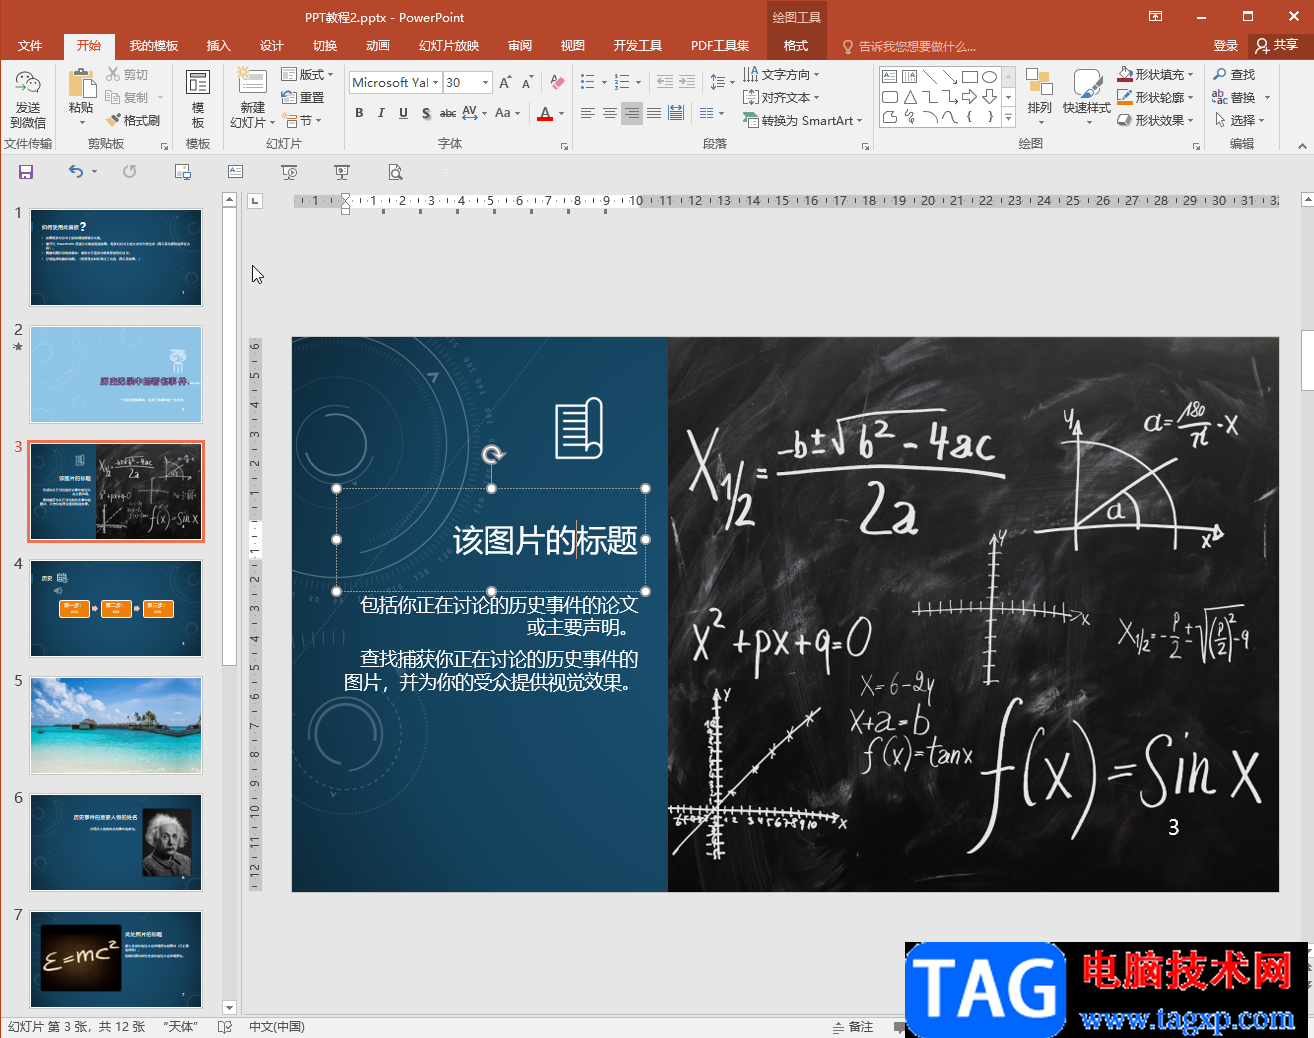This screenshot has height=1038, width=1314.
Task: Click the text box icon in quick access
Action: point(236,172)
